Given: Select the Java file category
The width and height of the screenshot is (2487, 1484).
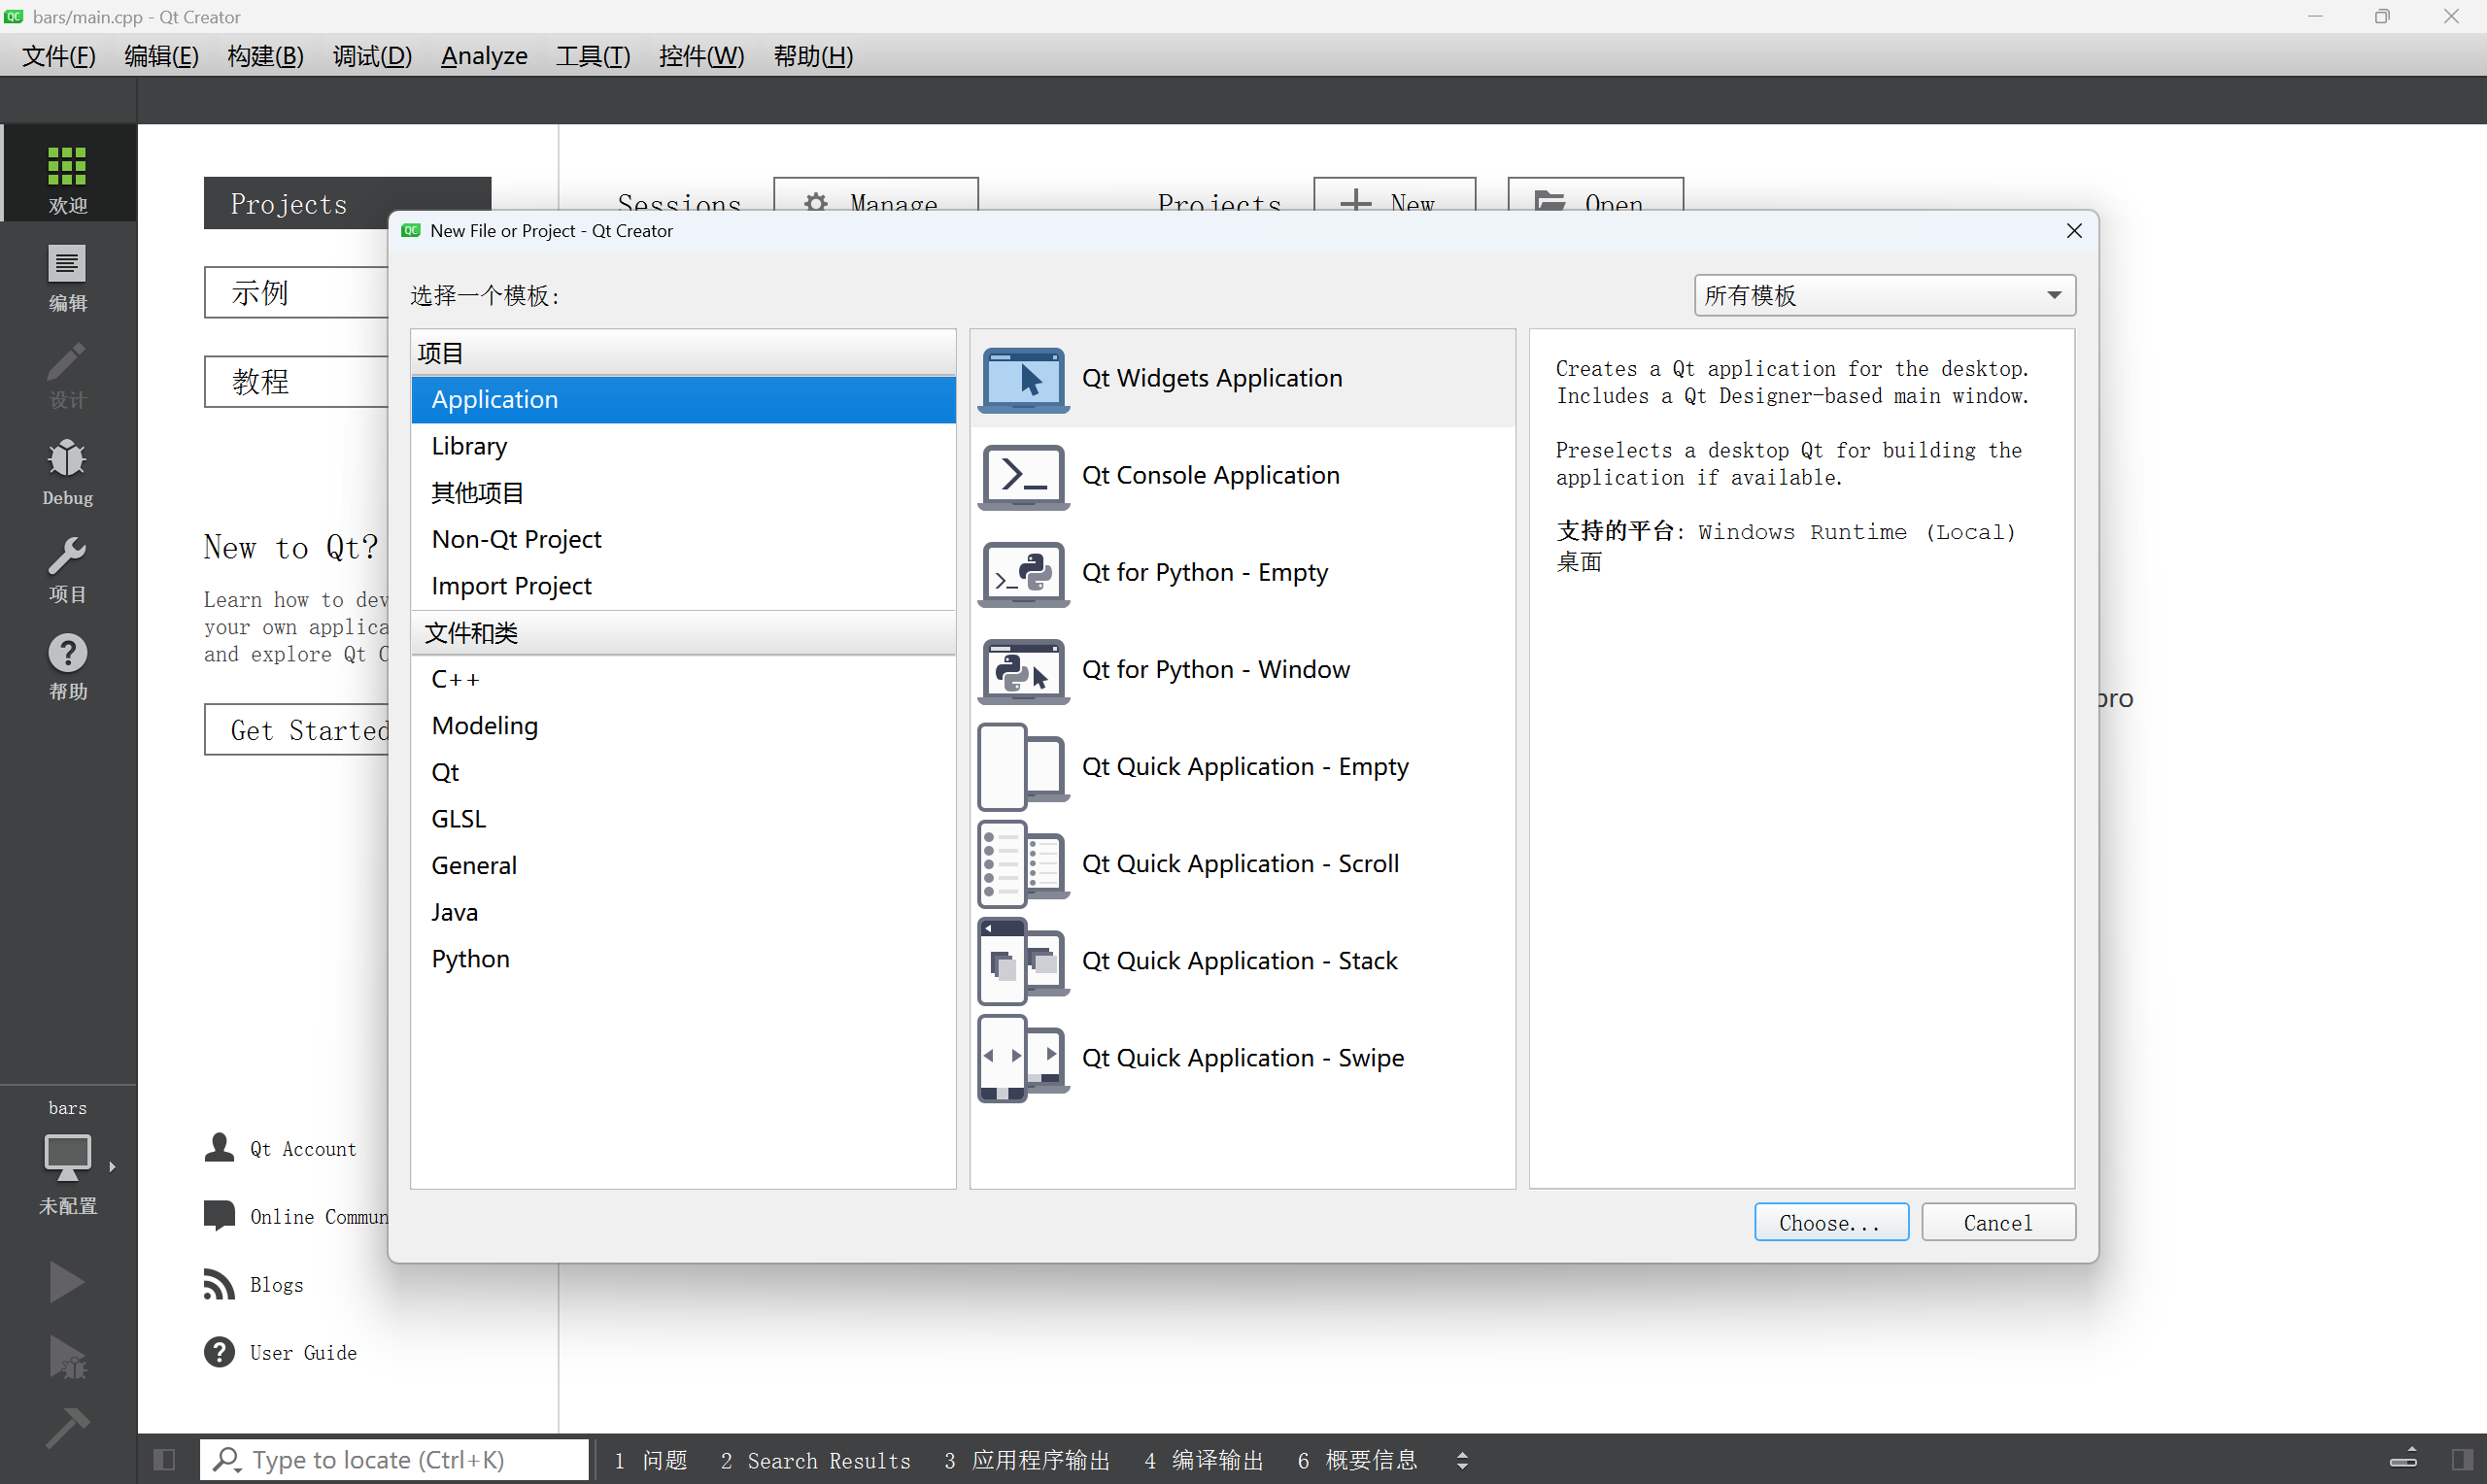Looking at the screenshot, I should pyautogui.click(x=683, y=912).
